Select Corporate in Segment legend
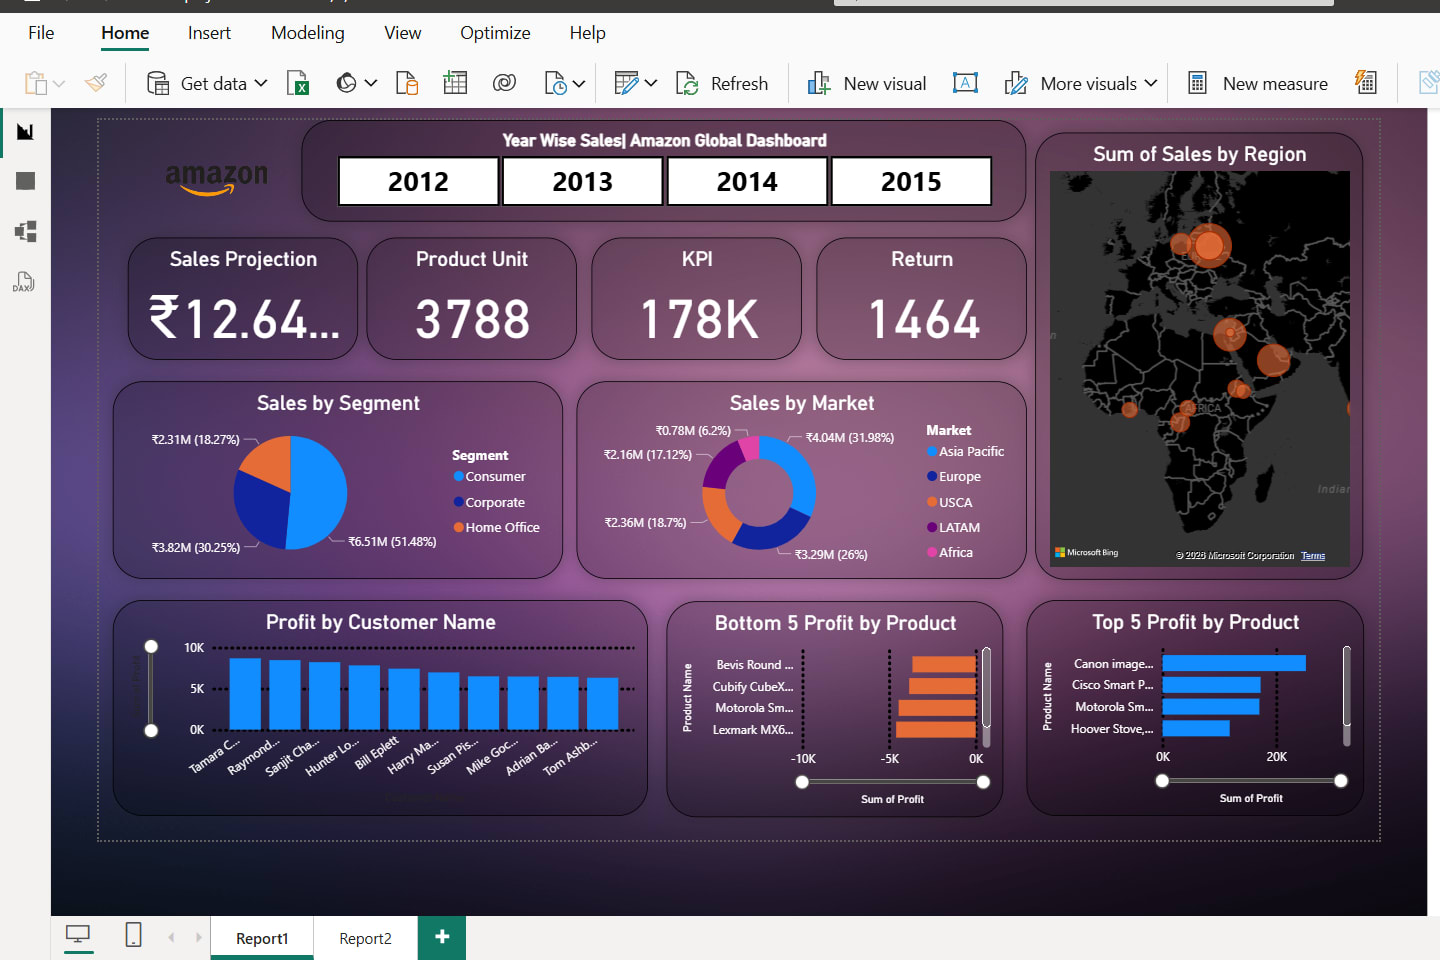This screenshot has width=1440, height=960. pos(489,502)
